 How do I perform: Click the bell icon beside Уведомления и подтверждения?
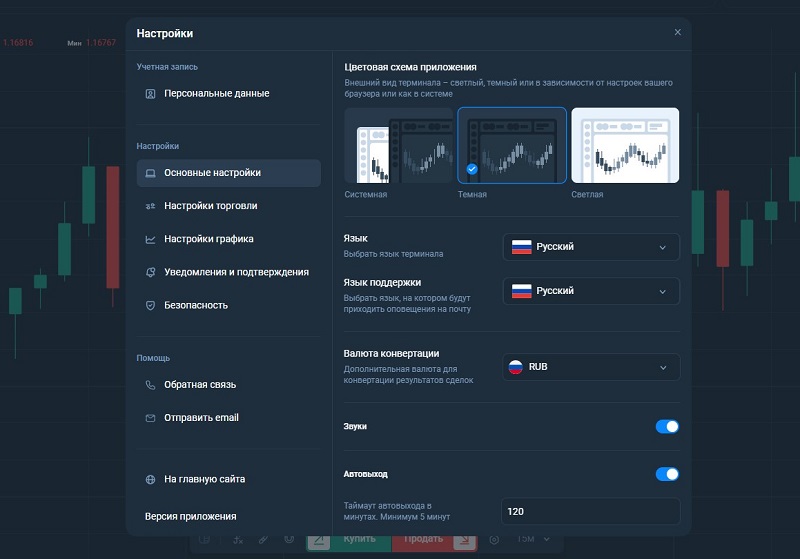[150, 272]
